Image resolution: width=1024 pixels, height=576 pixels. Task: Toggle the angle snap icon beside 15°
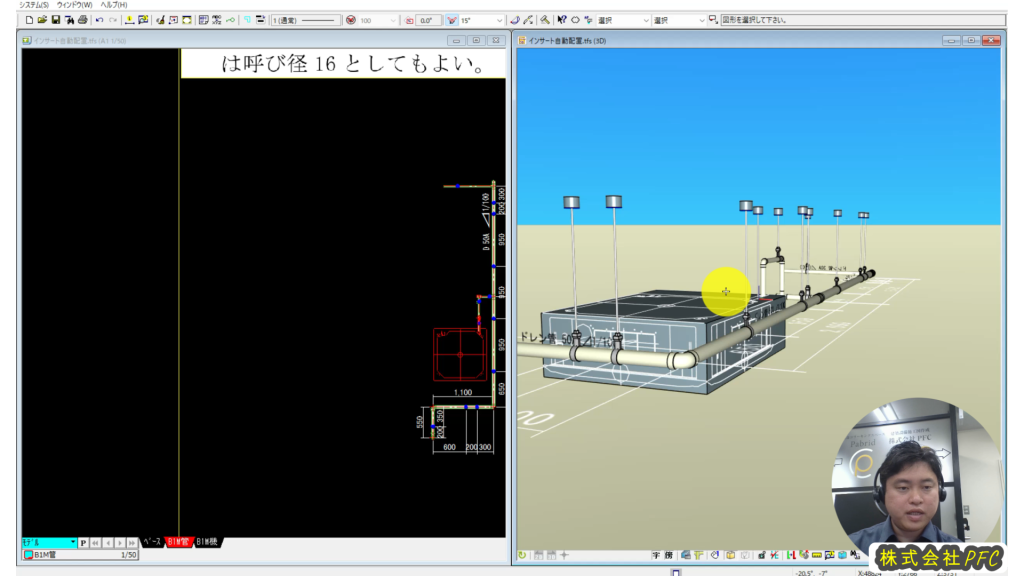(451, 20)
